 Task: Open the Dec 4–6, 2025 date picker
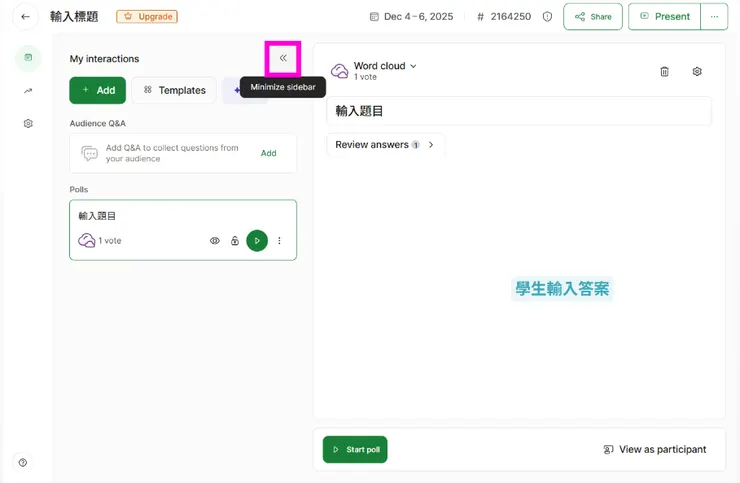[x=411, y=17]
